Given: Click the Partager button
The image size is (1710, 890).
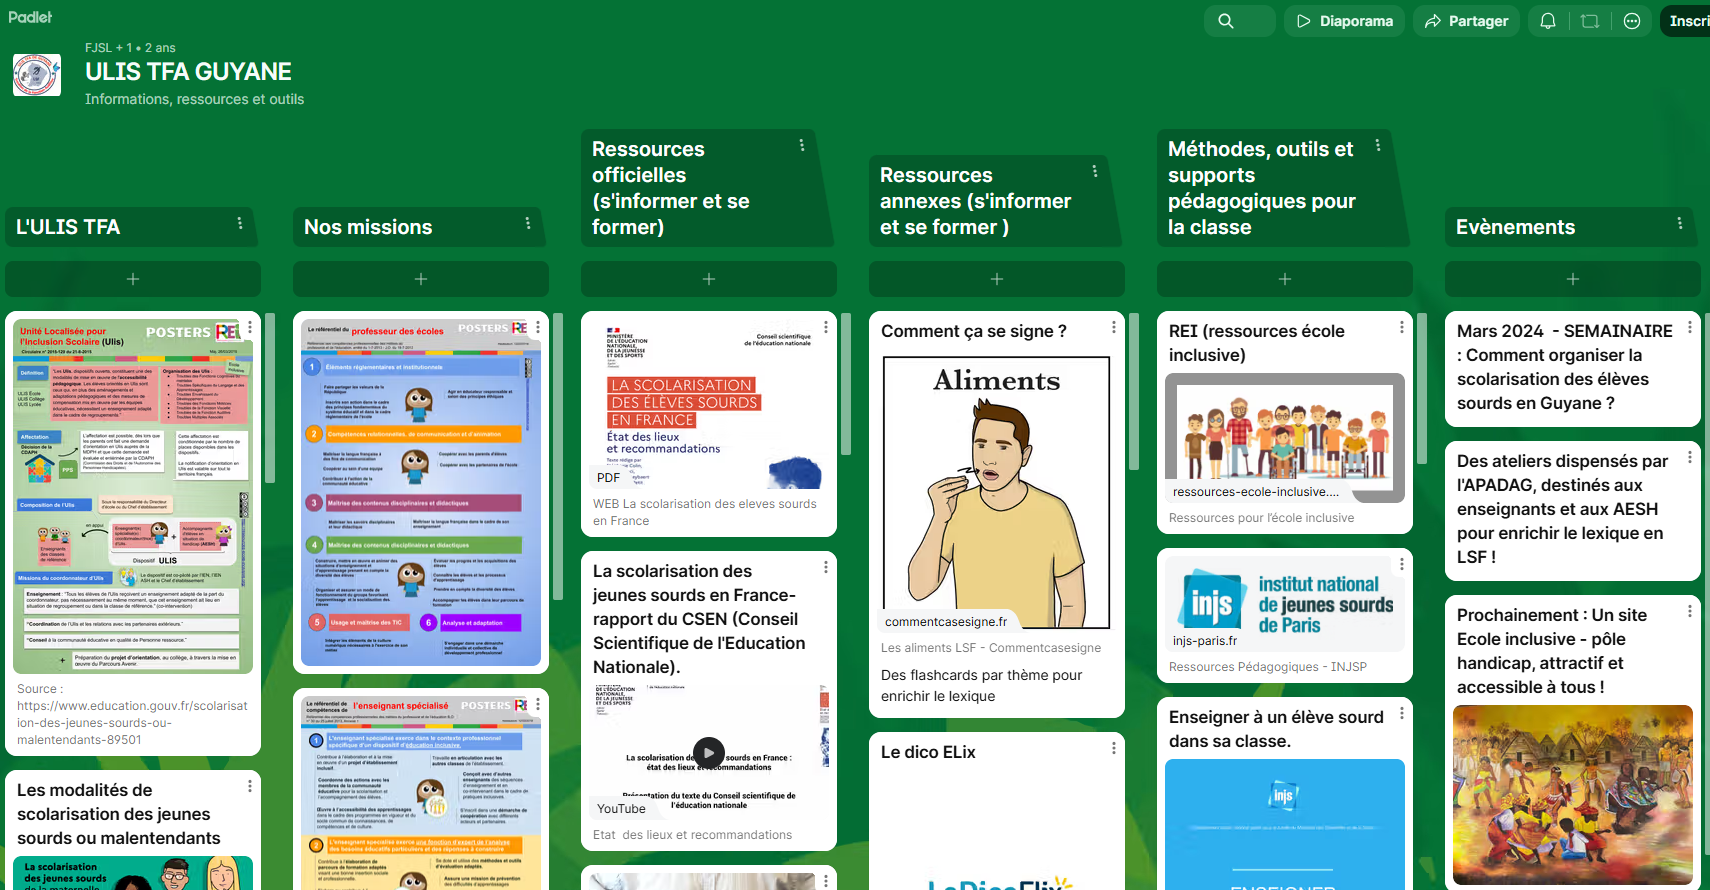Looking at the screenshot, I should click(1466, 21).
